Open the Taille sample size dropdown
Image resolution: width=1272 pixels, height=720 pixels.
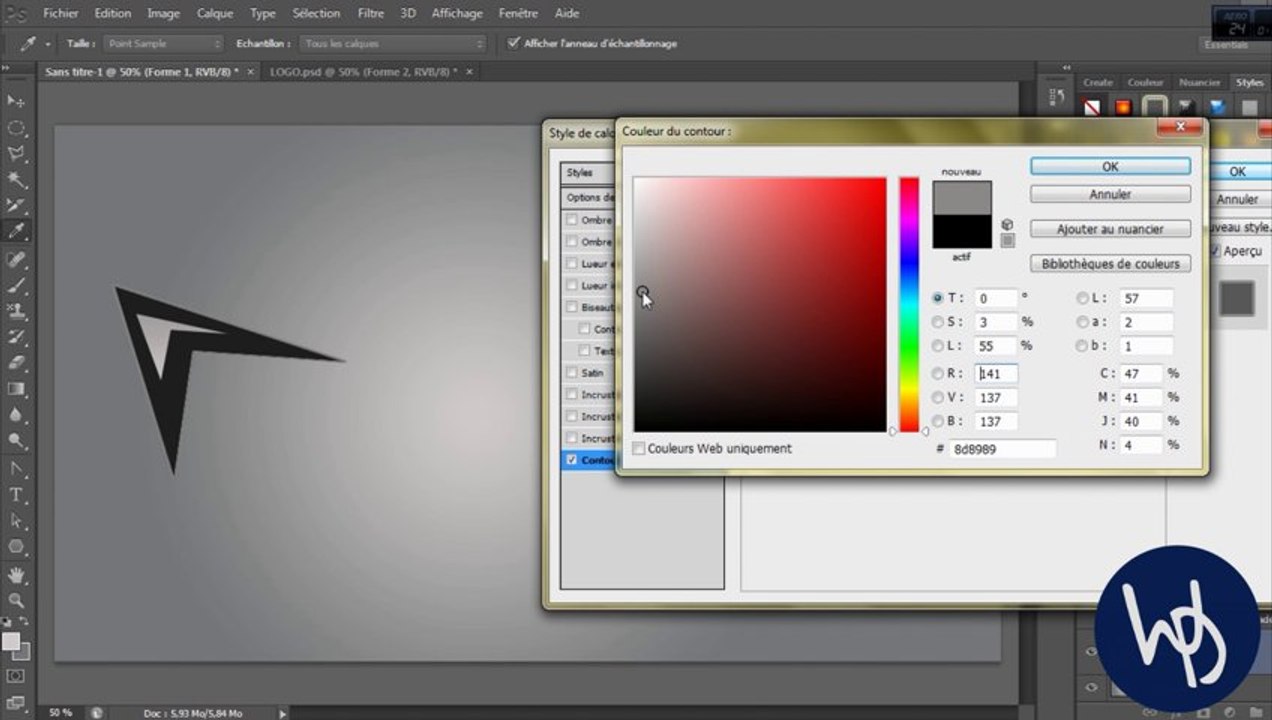(x=163, y=44)
